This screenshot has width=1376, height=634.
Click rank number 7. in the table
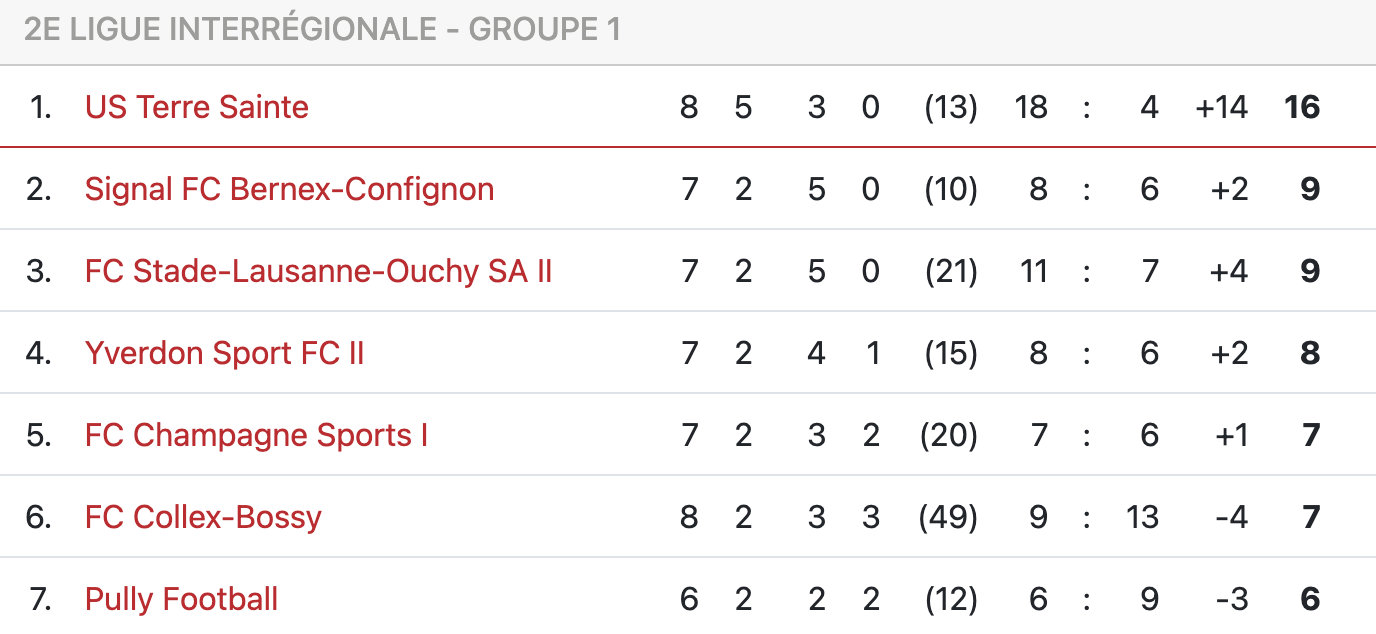click(41, 599)
